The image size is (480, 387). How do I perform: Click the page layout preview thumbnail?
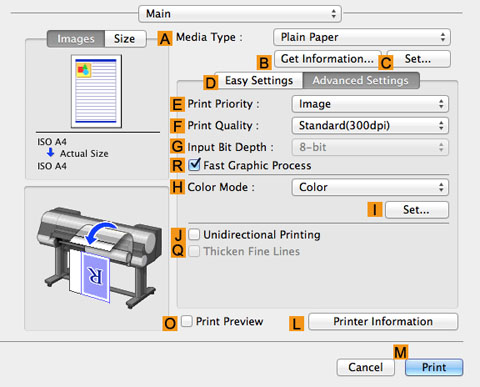96,91
